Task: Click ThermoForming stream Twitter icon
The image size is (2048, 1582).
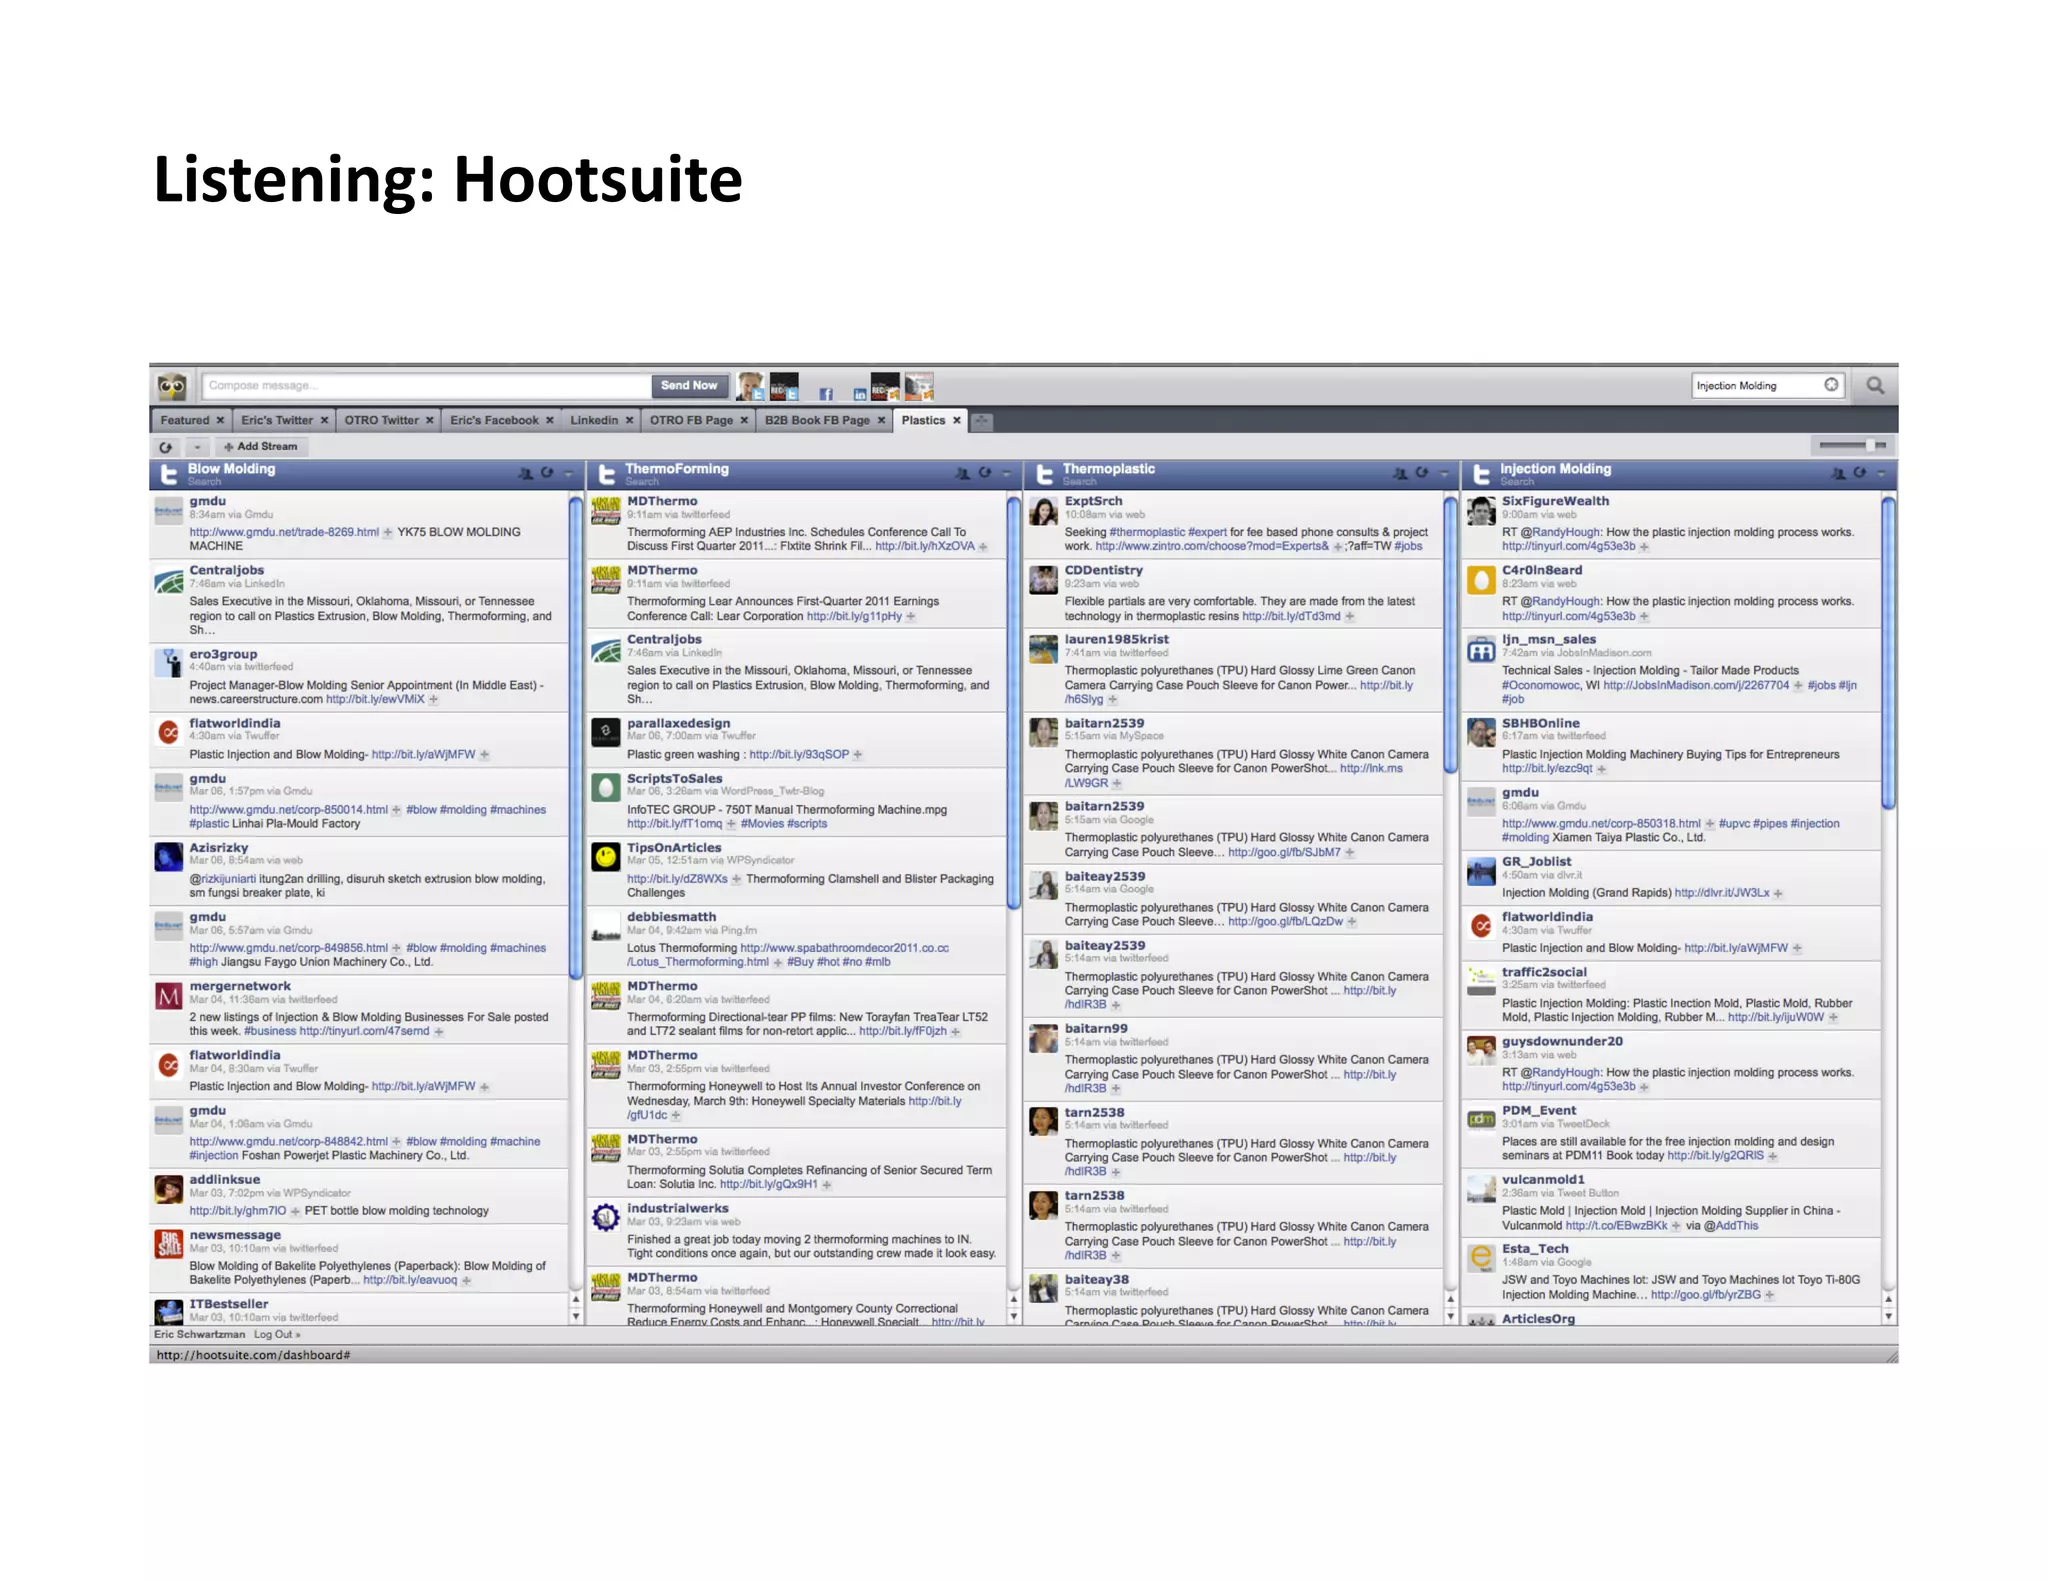Action: coord(606,474)
